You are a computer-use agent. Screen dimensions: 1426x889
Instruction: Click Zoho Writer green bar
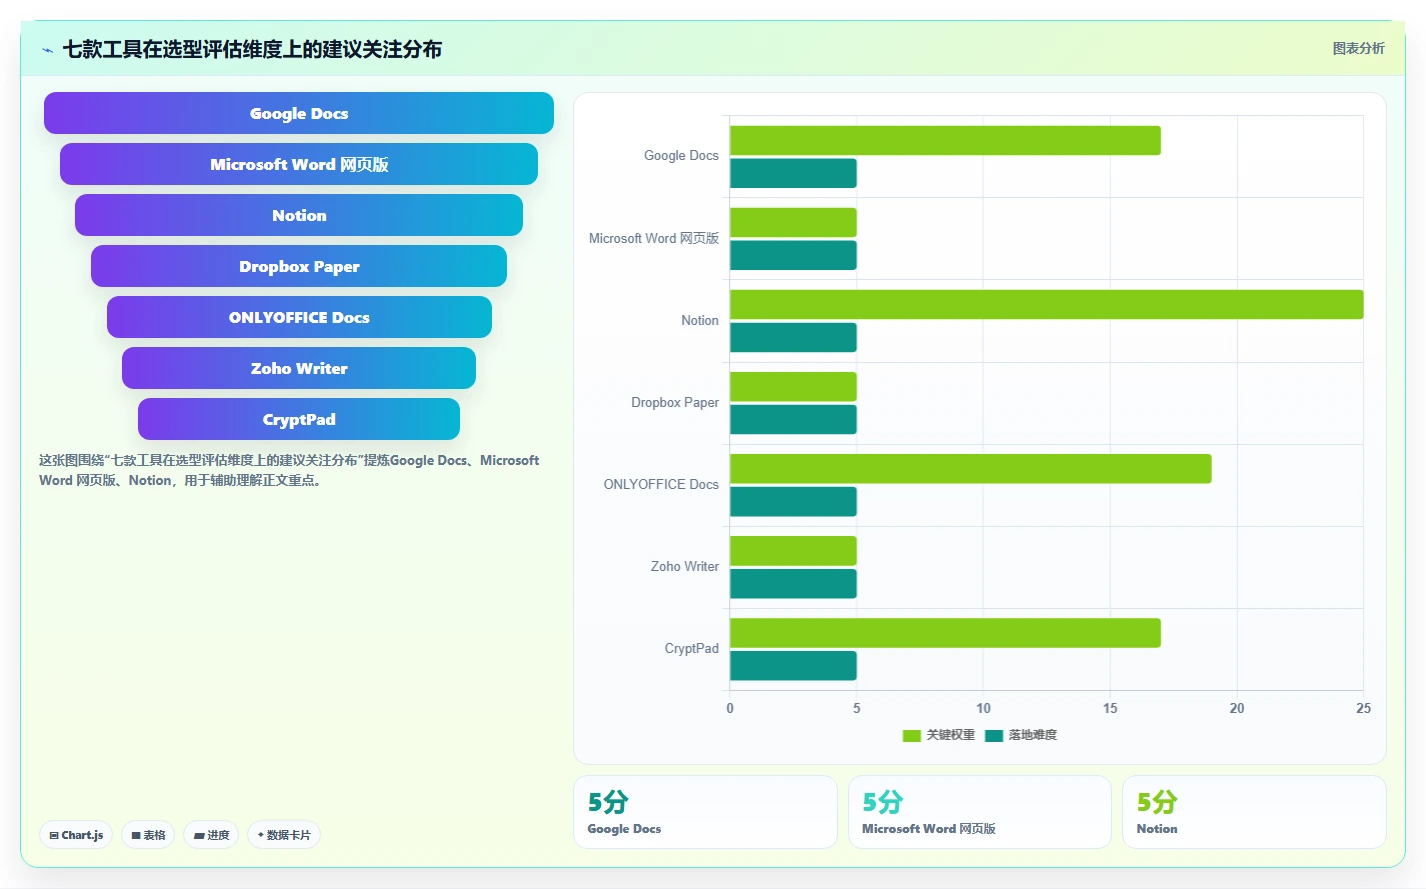click(793, 550)
